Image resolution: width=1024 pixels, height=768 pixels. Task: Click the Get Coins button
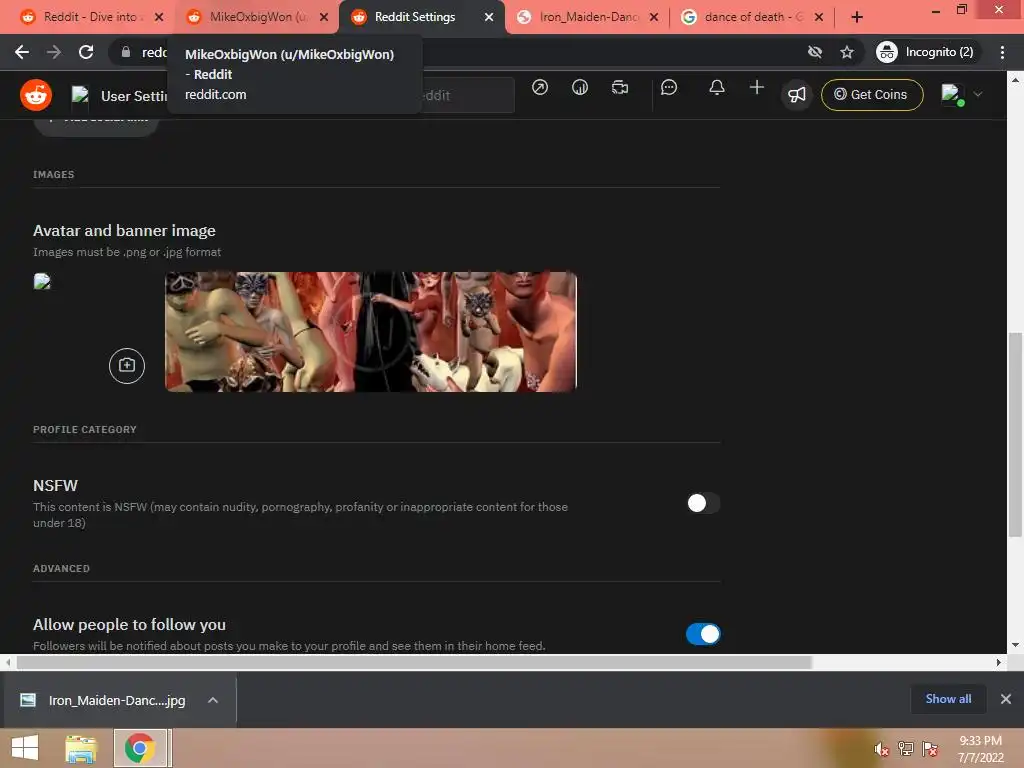tap(872, 95)
